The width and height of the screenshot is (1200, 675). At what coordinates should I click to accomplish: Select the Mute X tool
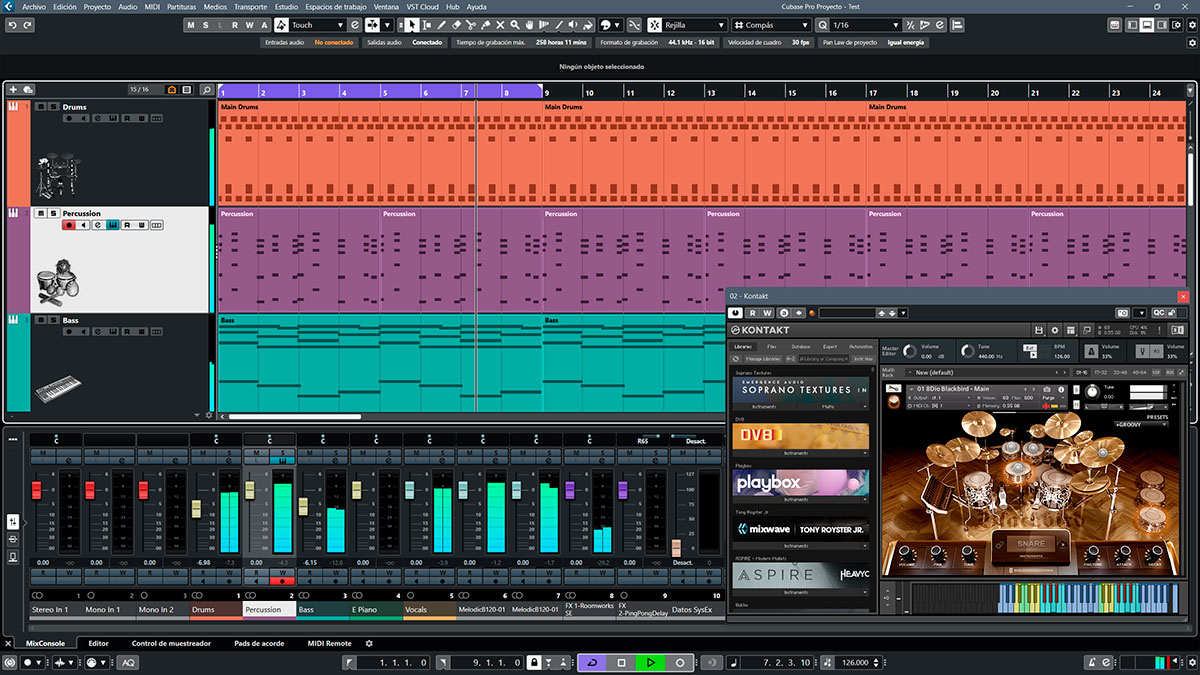coord(499,25)
